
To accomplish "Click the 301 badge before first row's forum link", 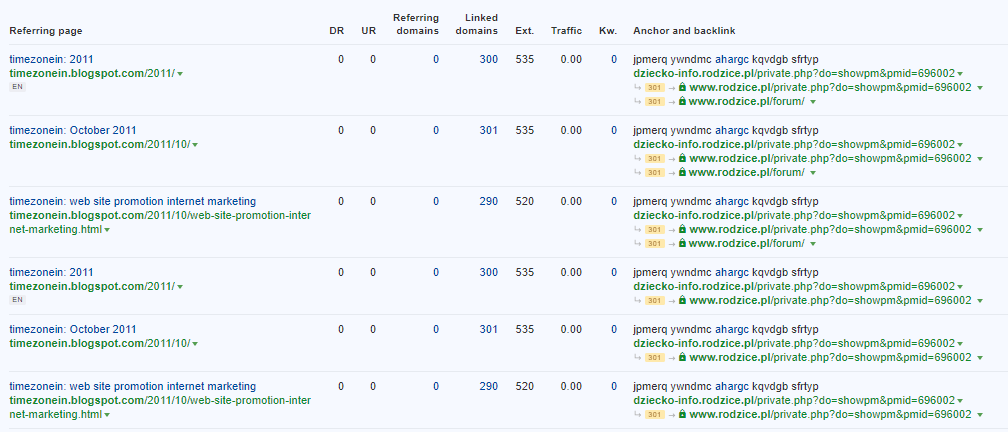I will [x=655, y=101].
